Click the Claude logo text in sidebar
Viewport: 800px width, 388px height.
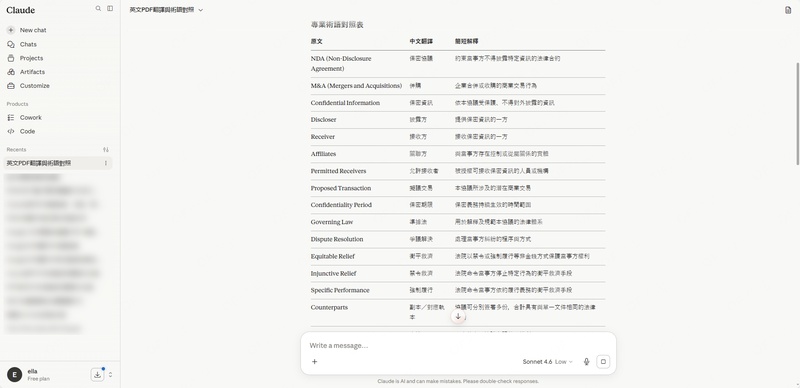[20, 10]
